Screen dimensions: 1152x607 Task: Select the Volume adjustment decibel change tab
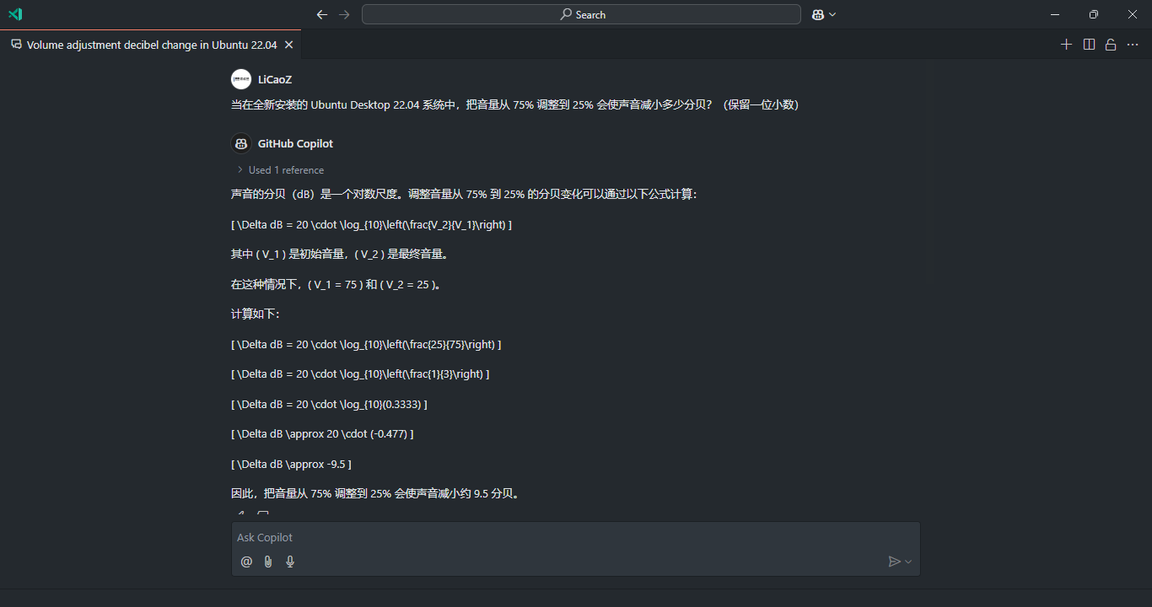151,45
